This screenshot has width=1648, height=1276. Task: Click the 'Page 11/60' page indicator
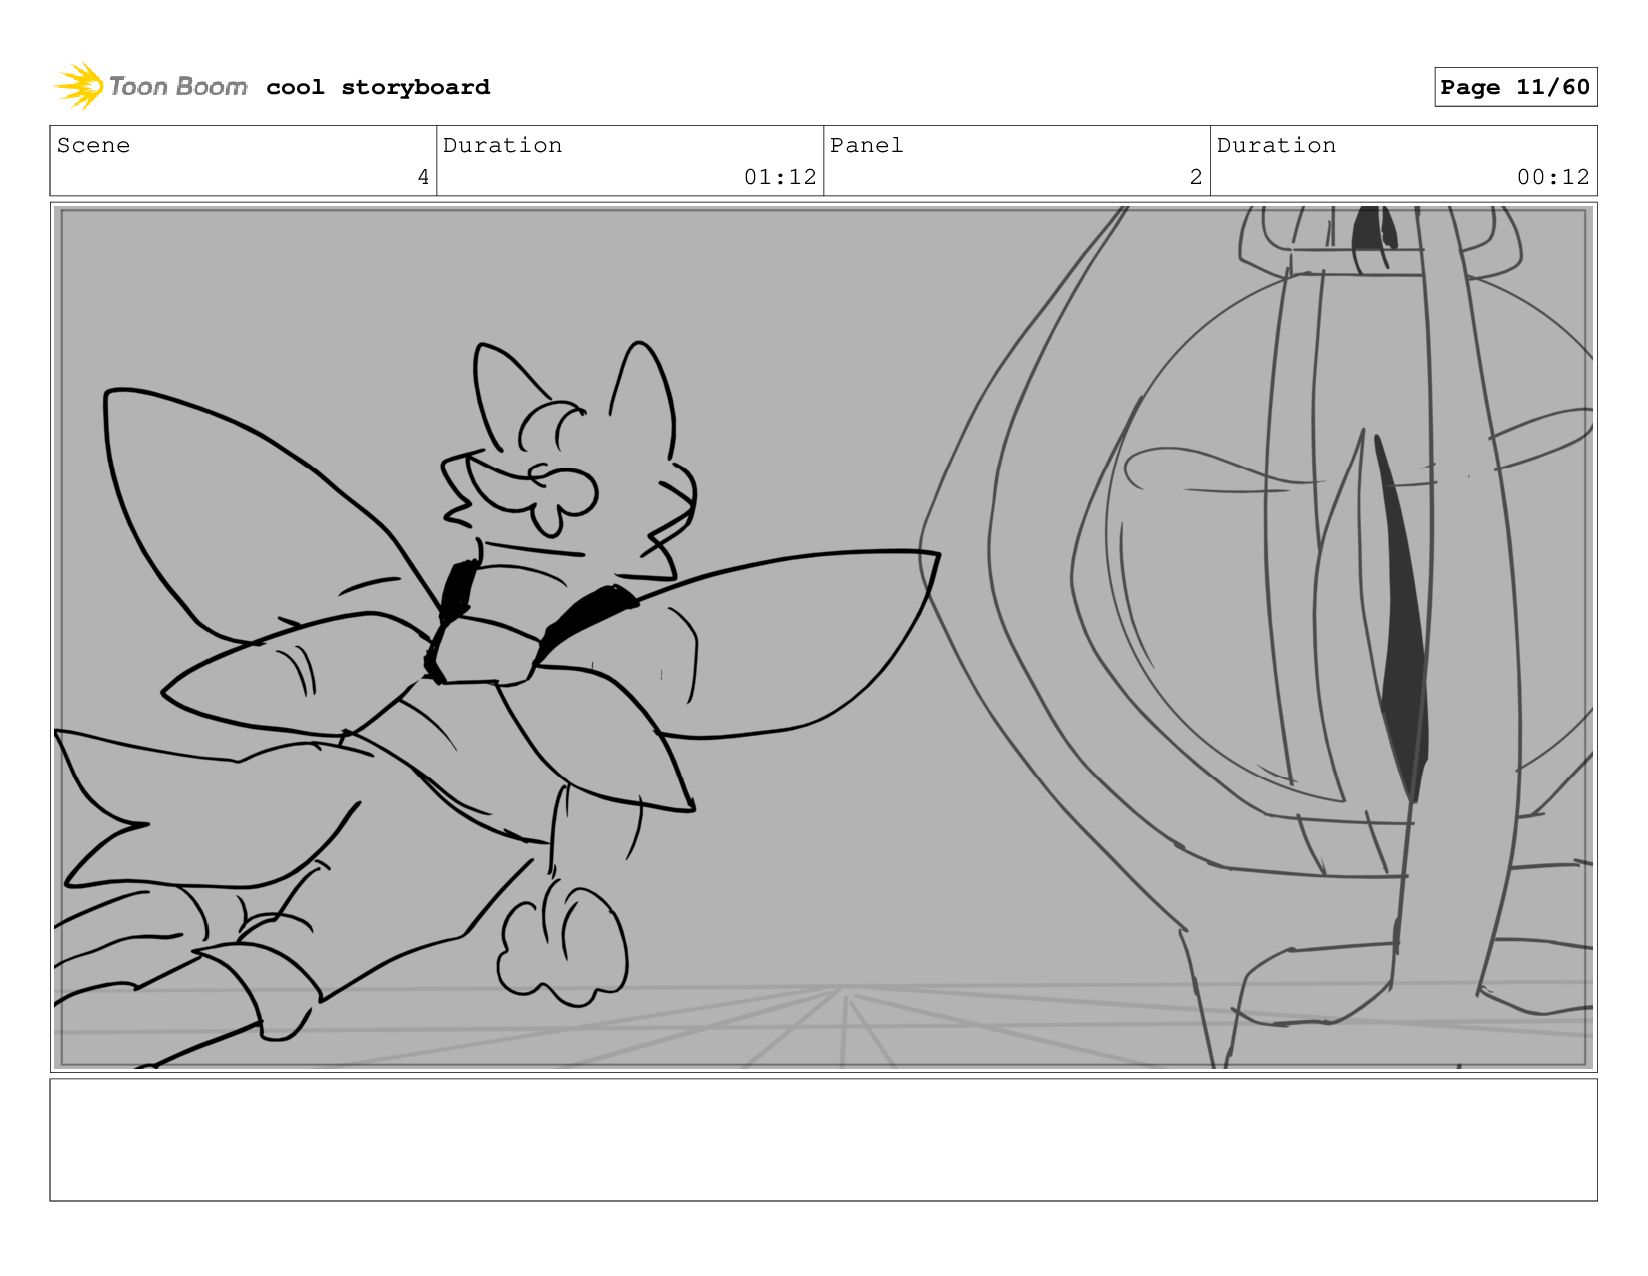pos(1515,87)
